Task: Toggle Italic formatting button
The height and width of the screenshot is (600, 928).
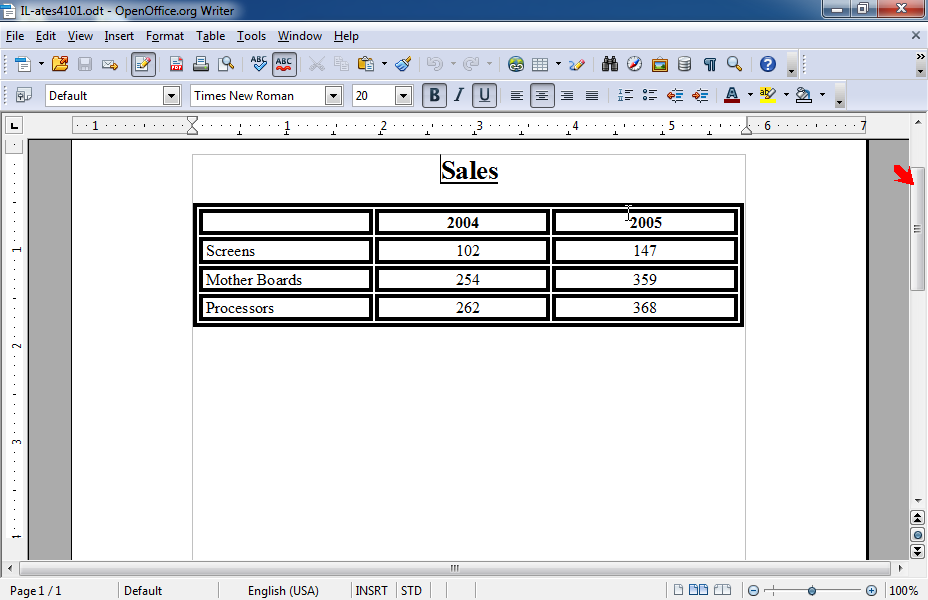Action: pyautogui.click(x=459, y=95)
